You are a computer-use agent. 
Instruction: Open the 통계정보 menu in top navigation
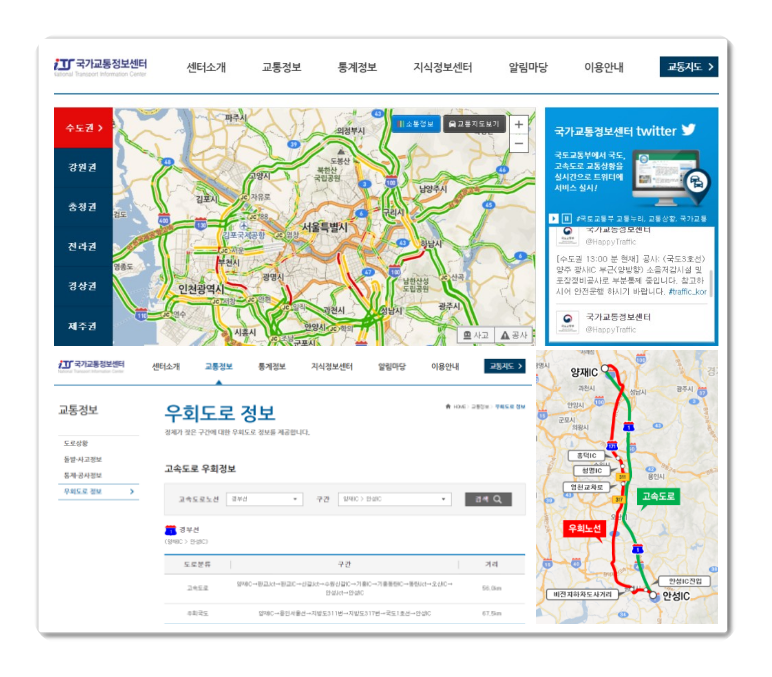(x=357, y=67)
